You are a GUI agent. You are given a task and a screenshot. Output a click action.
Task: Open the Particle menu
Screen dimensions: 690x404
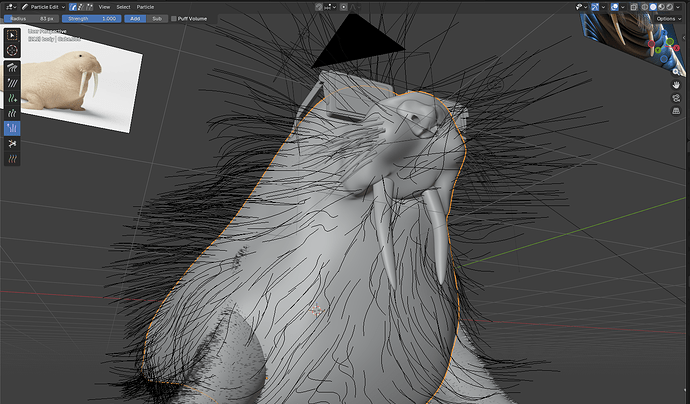(x=145, y=7)
